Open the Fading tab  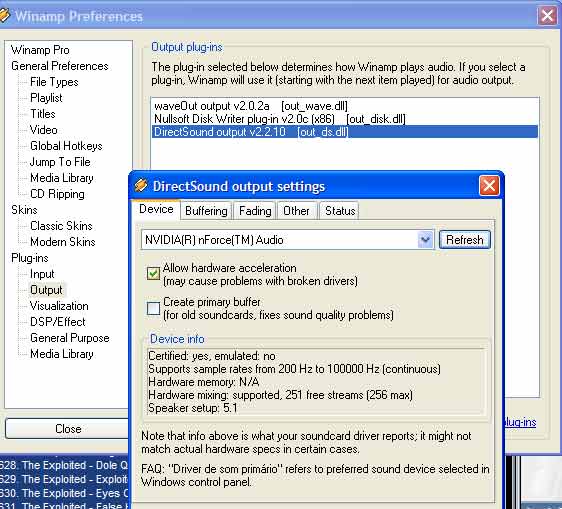tap(255, 211)
